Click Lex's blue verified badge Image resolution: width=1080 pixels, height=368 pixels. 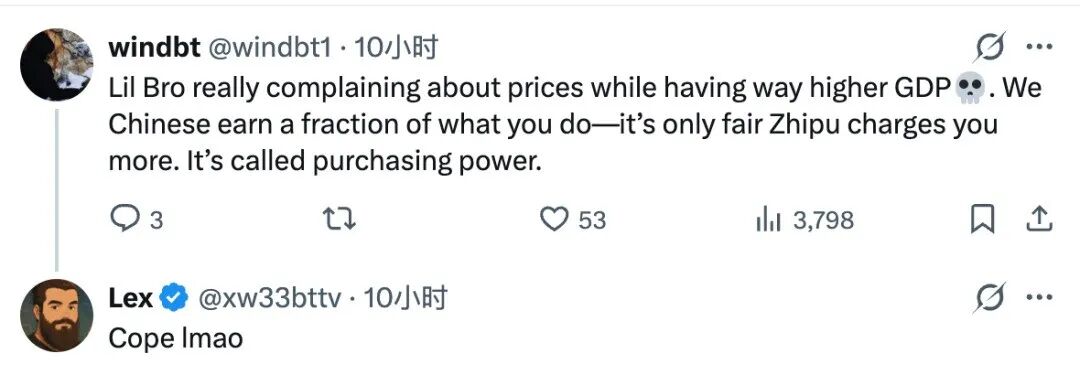coord(174,298)
